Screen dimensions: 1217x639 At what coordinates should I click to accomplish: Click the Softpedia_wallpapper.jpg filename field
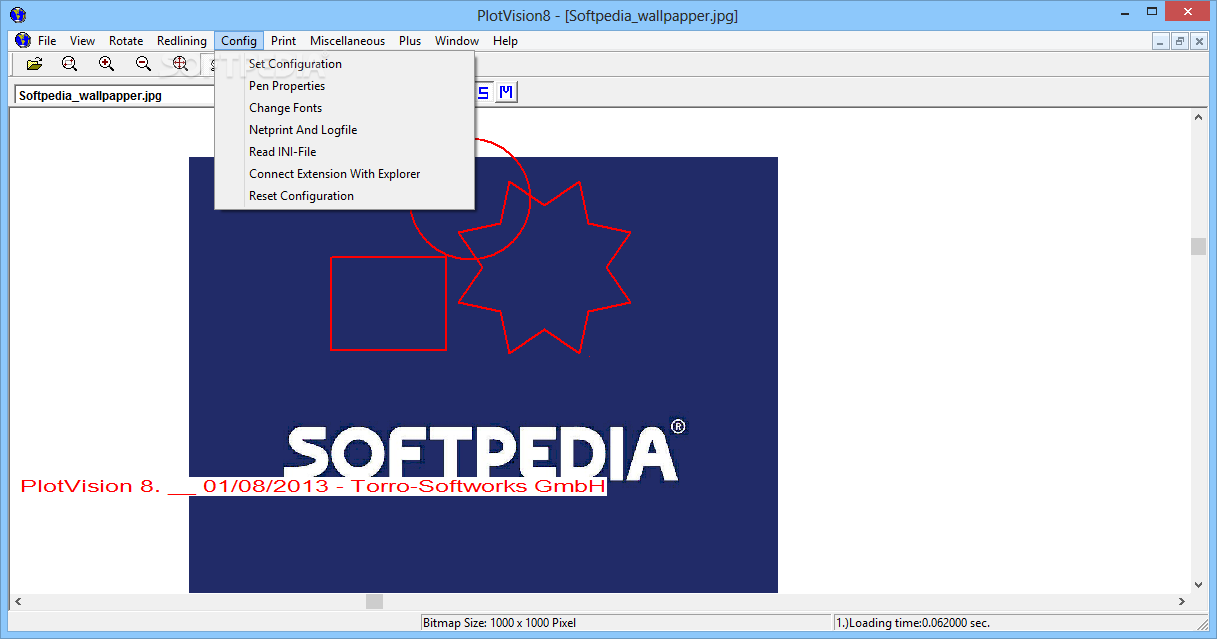point(115,96)
